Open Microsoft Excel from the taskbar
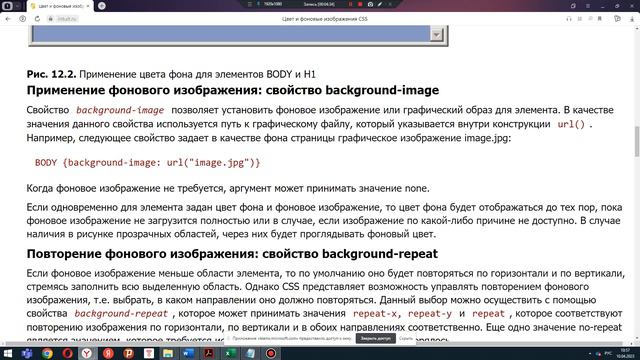 (230, 353)
